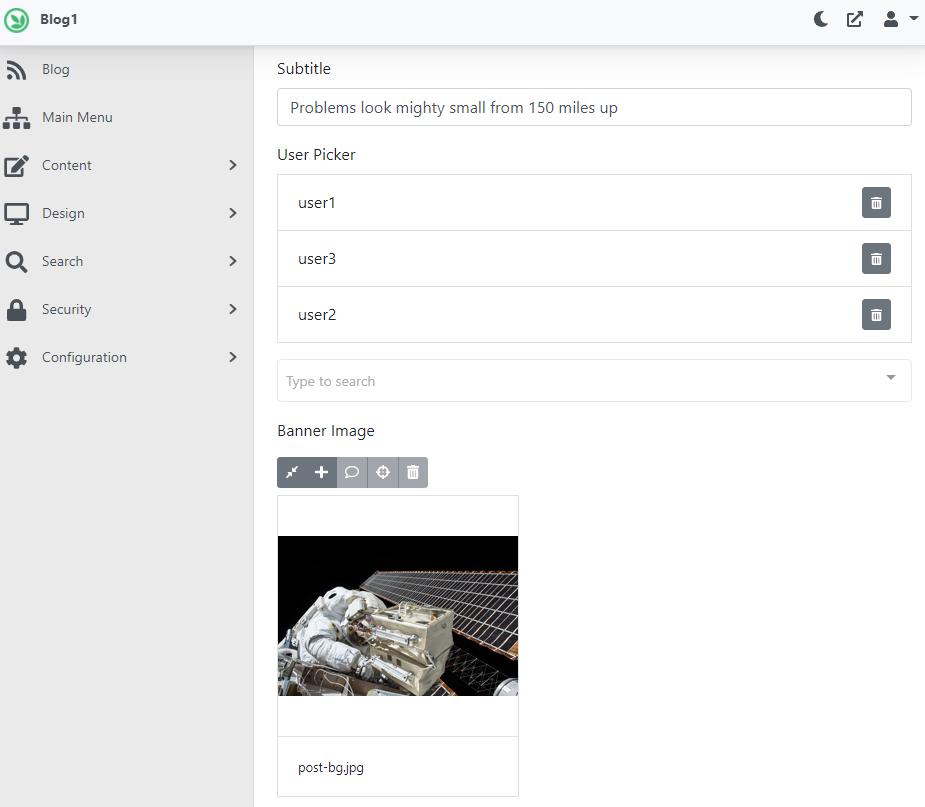The width and height of the screenshot is (925, 807).
Task: Click the Search magnifier icon
Action: [x=17, y=262]
